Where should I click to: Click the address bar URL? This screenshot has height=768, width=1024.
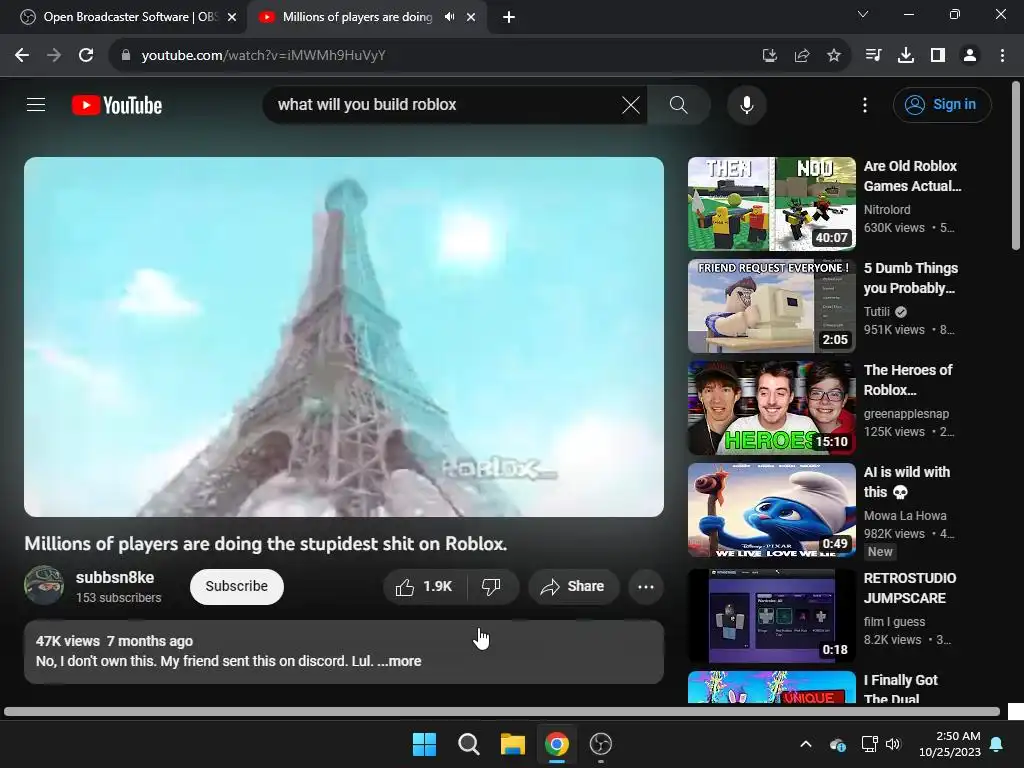[x=263, y=56]
